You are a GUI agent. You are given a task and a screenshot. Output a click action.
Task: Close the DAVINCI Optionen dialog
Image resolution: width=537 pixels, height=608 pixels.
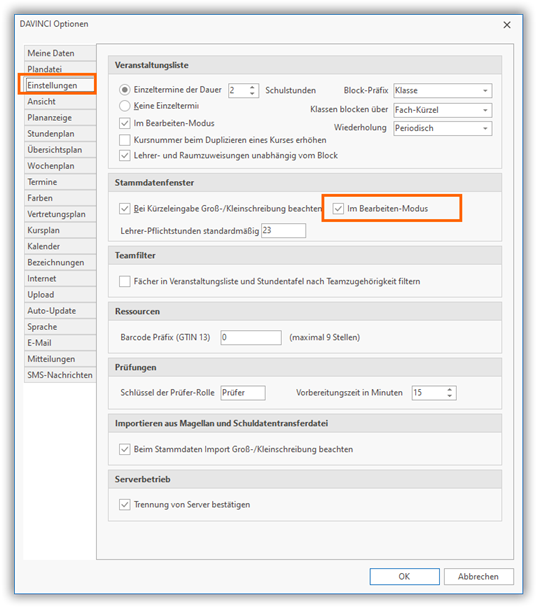click(507, 25)
